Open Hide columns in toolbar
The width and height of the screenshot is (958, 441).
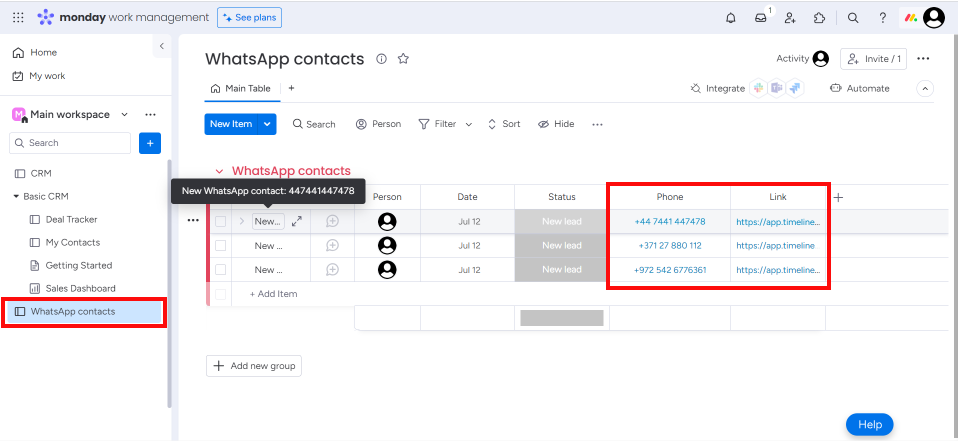[x=556, y=124]
